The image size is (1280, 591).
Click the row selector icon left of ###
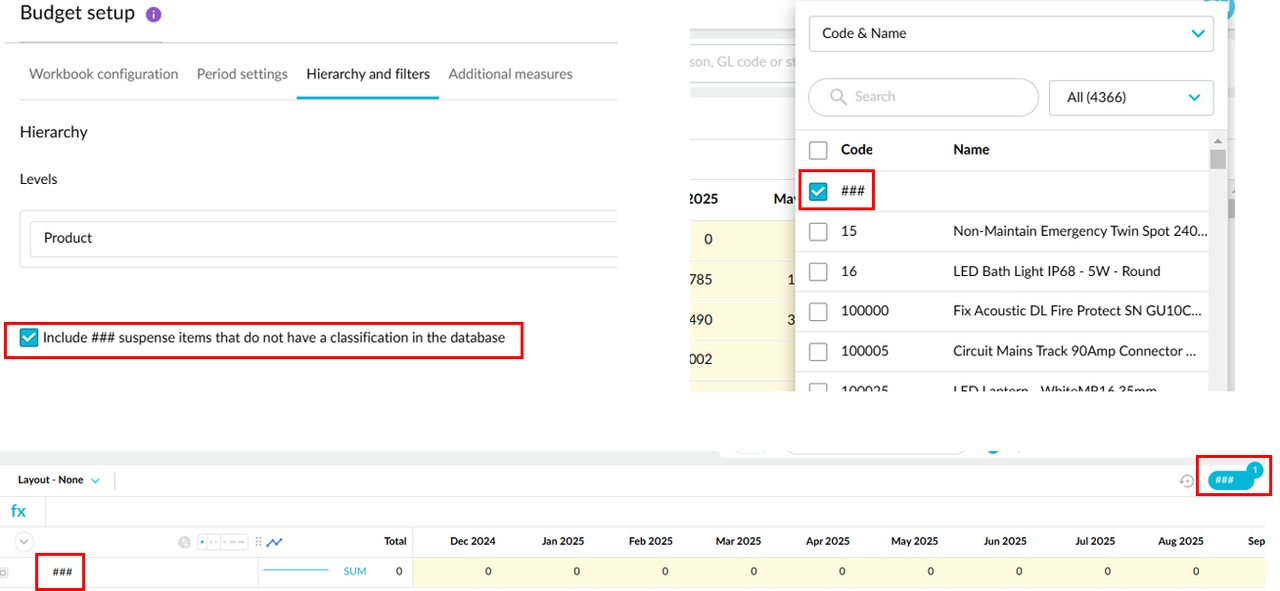click(4, 572)
